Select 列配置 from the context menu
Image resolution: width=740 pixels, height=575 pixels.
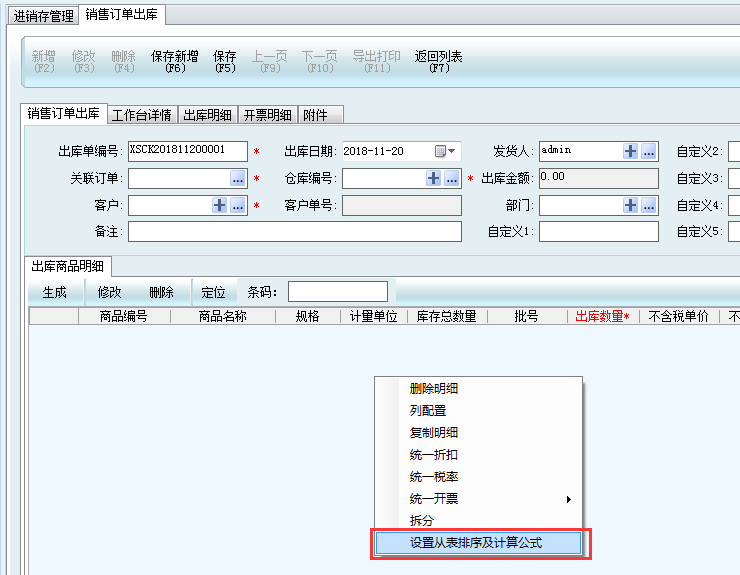click(x=428, y=411)
